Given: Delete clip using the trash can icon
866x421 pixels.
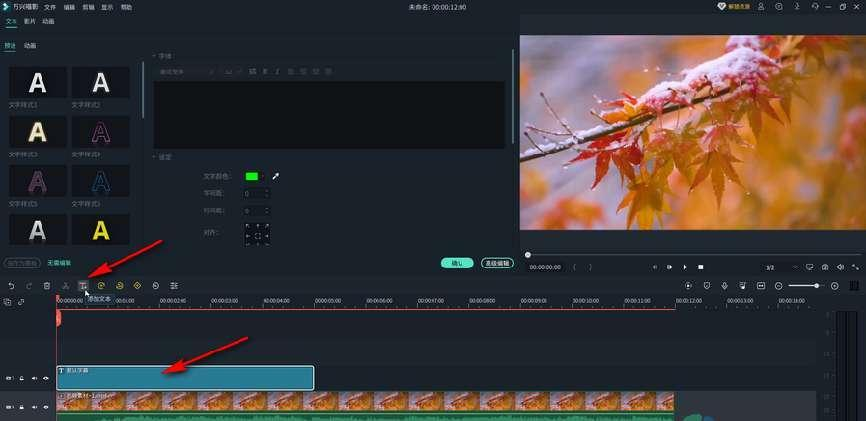Looking at the screenshot, I should point(46,286).
